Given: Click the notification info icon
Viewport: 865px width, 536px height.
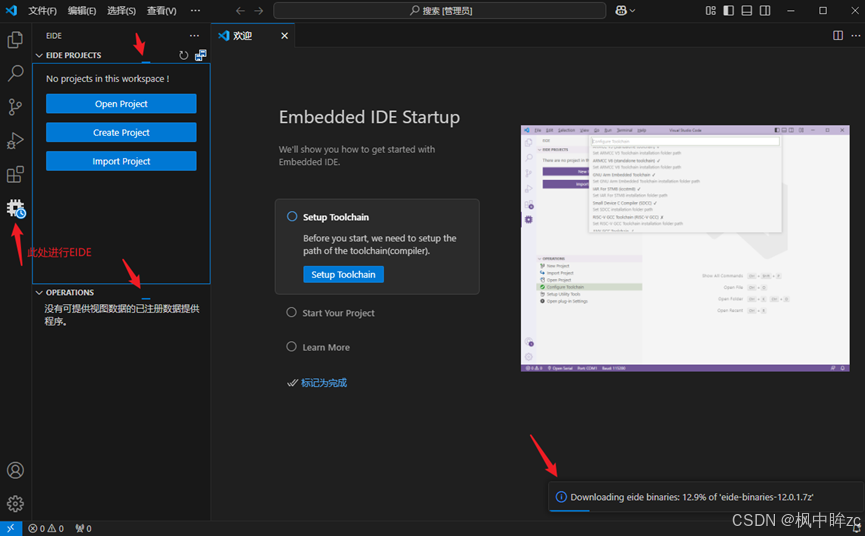Looking at the screenshot, I should pyautogui.click(x=561, y=497).
